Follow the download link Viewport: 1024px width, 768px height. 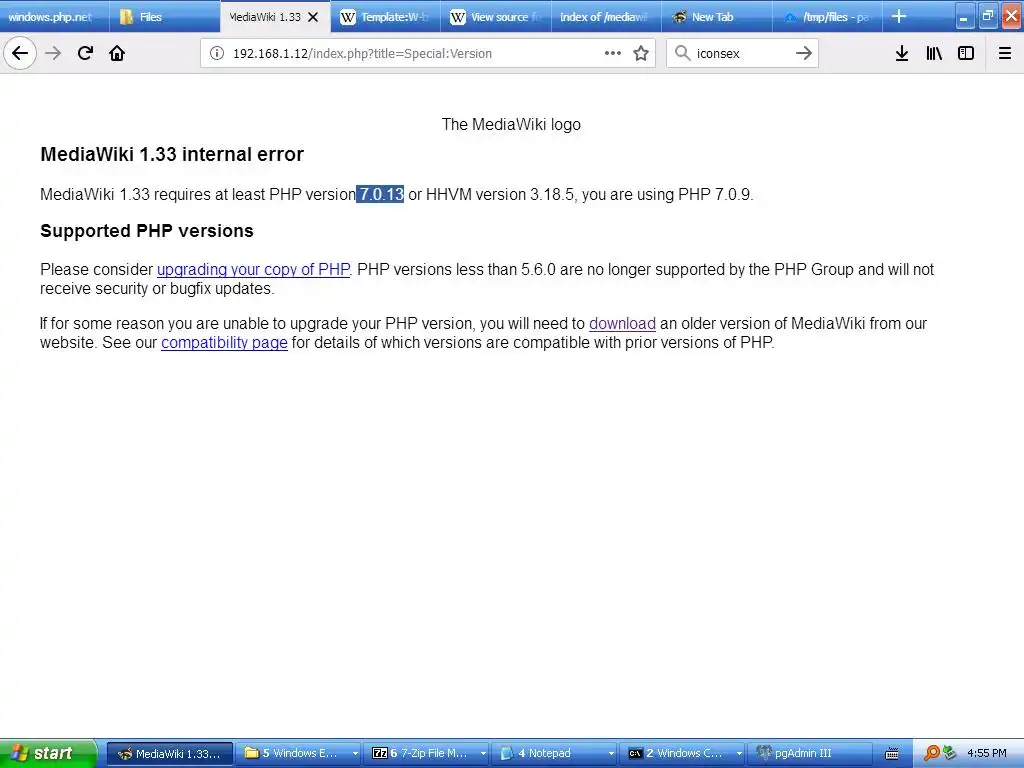(x=622, y=323)
